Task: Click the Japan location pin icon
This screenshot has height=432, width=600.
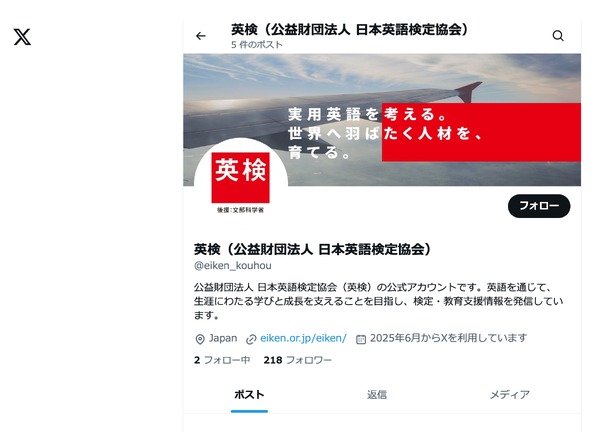Action: click(x=200, y=339)
